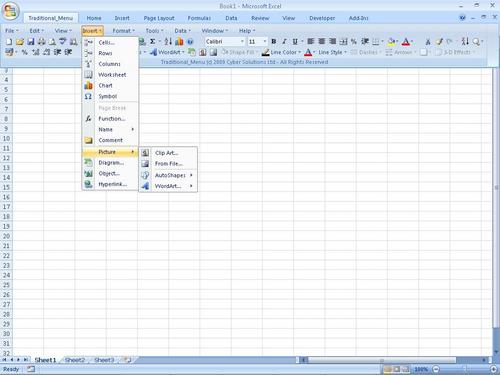Choose From File in Picture submenu
The height and width of the screenshot is (375, 500).
point(168,164)
